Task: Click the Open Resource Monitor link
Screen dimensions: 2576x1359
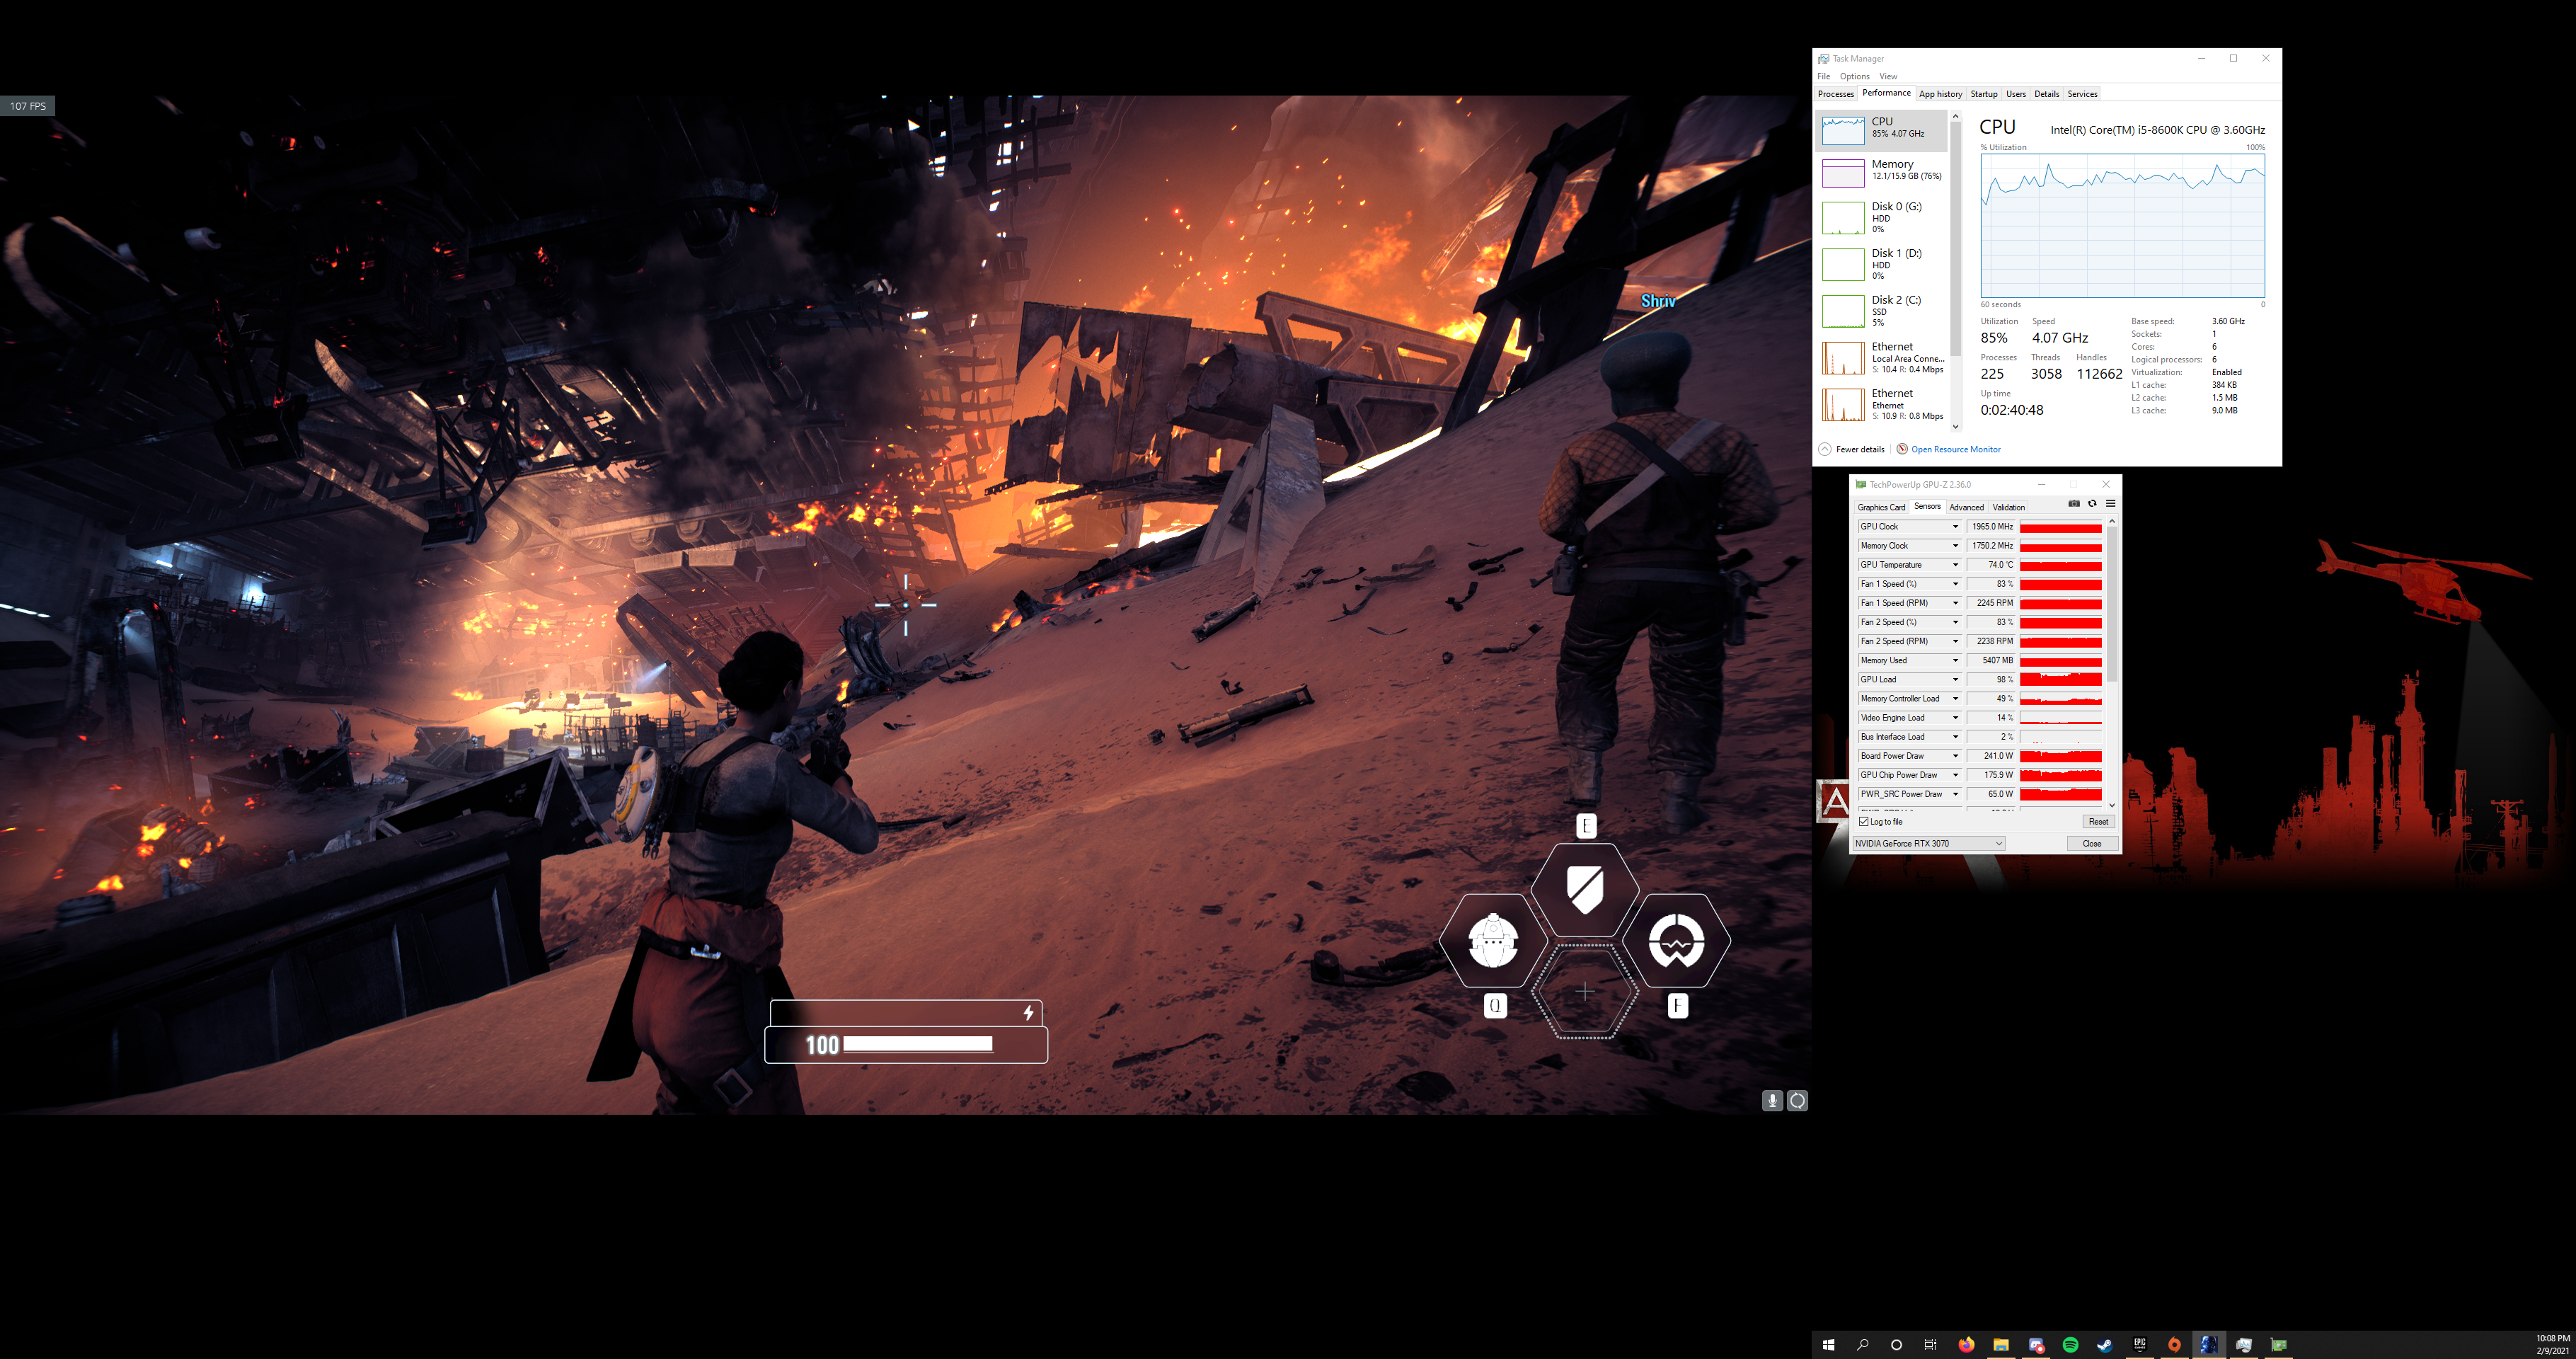Action: pyautogui.click(x=1955, y=450)
